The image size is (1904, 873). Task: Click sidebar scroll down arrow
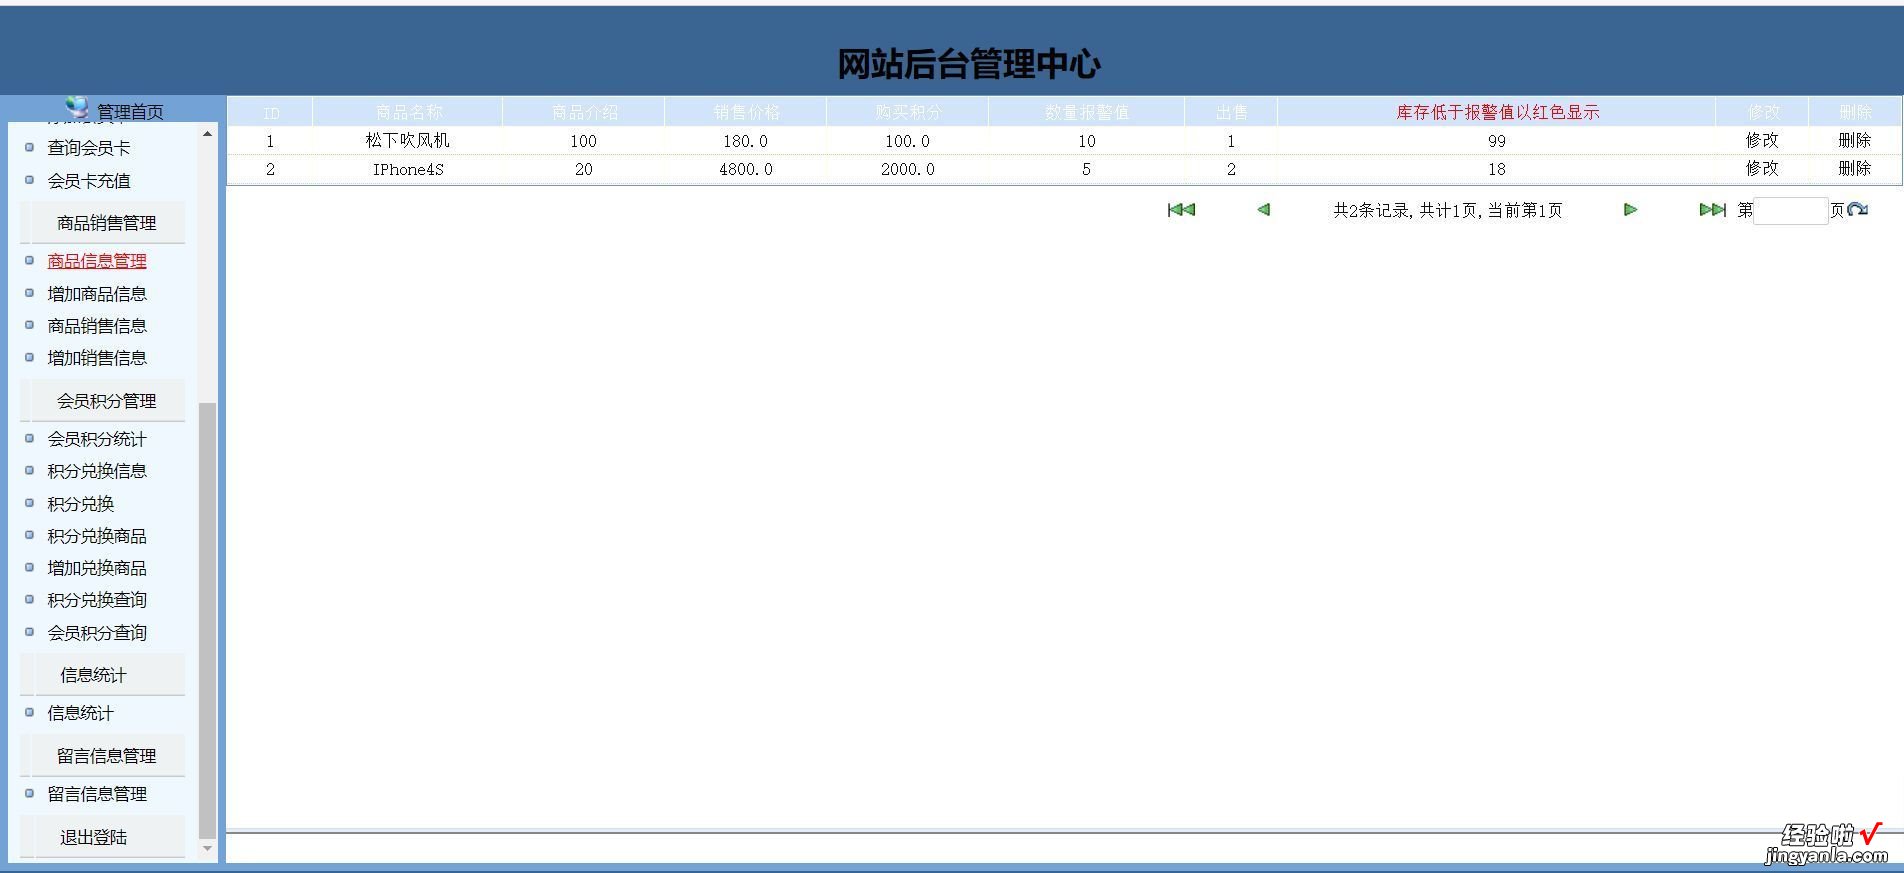[x=207, y=849]
